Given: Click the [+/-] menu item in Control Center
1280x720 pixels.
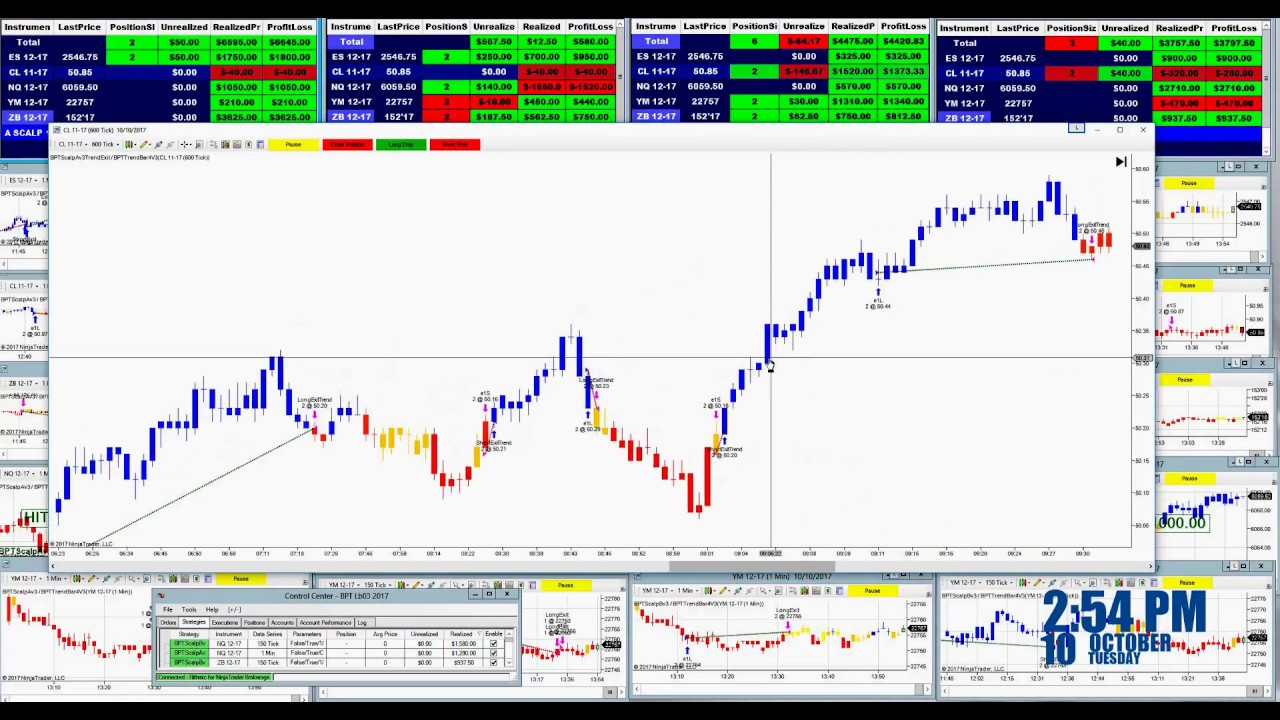Looking at the screenshot, I should pyautogui.click(x=235, y=610).
